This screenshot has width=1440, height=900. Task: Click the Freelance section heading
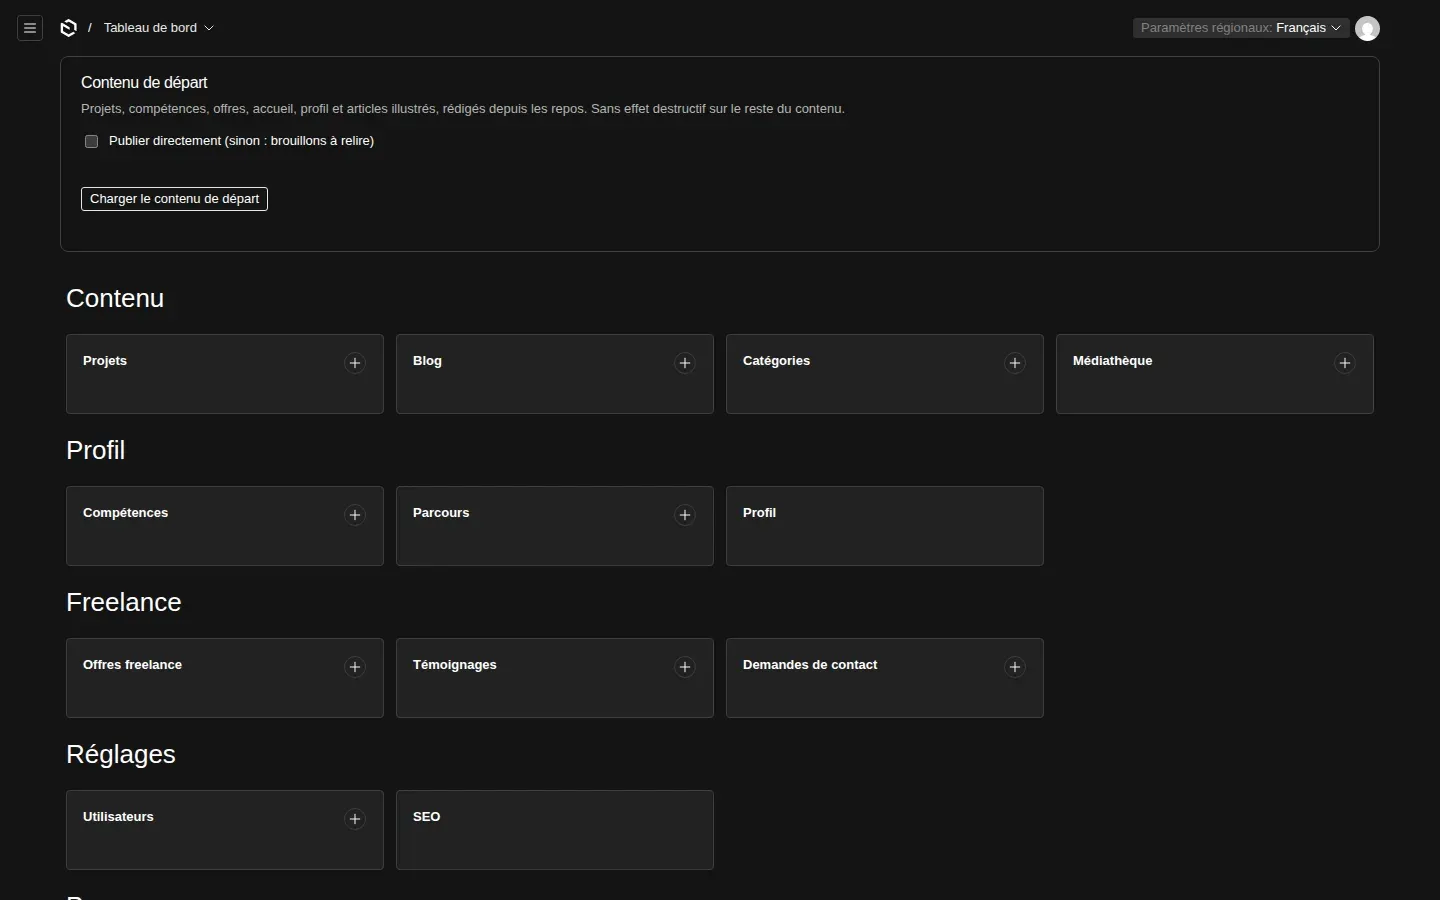124,602
